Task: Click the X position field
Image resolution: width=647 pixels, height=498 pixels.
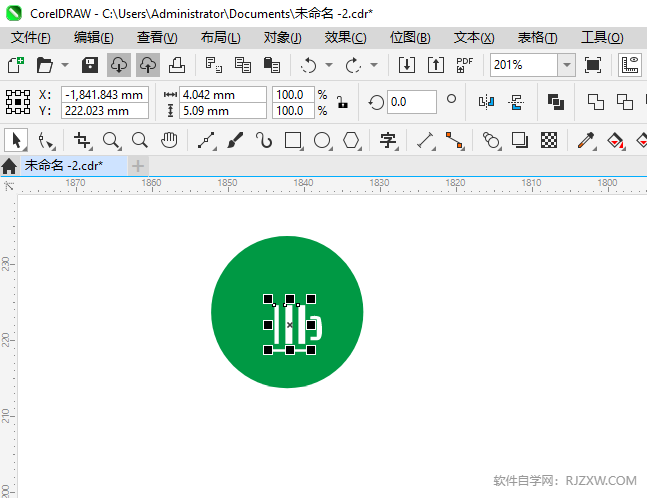Action: (x=105, y=94)
